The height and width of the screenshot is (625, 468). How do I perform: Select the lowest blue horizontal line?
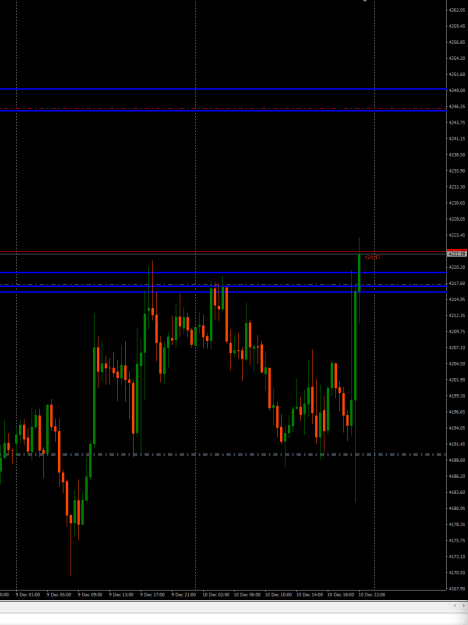pyautogui.click(x=223, y=292)
